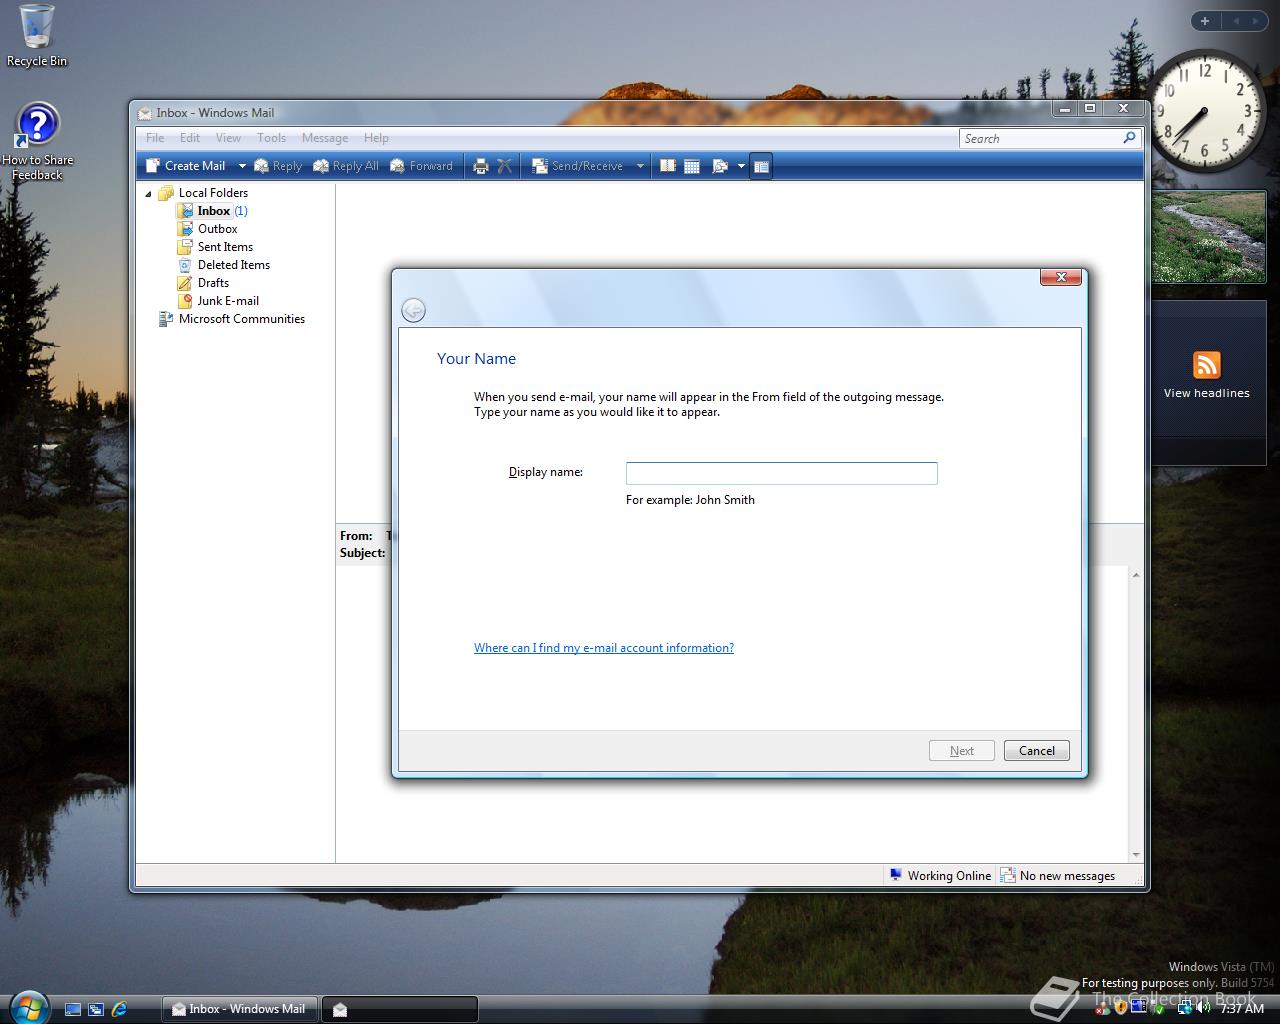Click the network tray icon
This screenshot has width=1280, height=1024.
1184,1009
